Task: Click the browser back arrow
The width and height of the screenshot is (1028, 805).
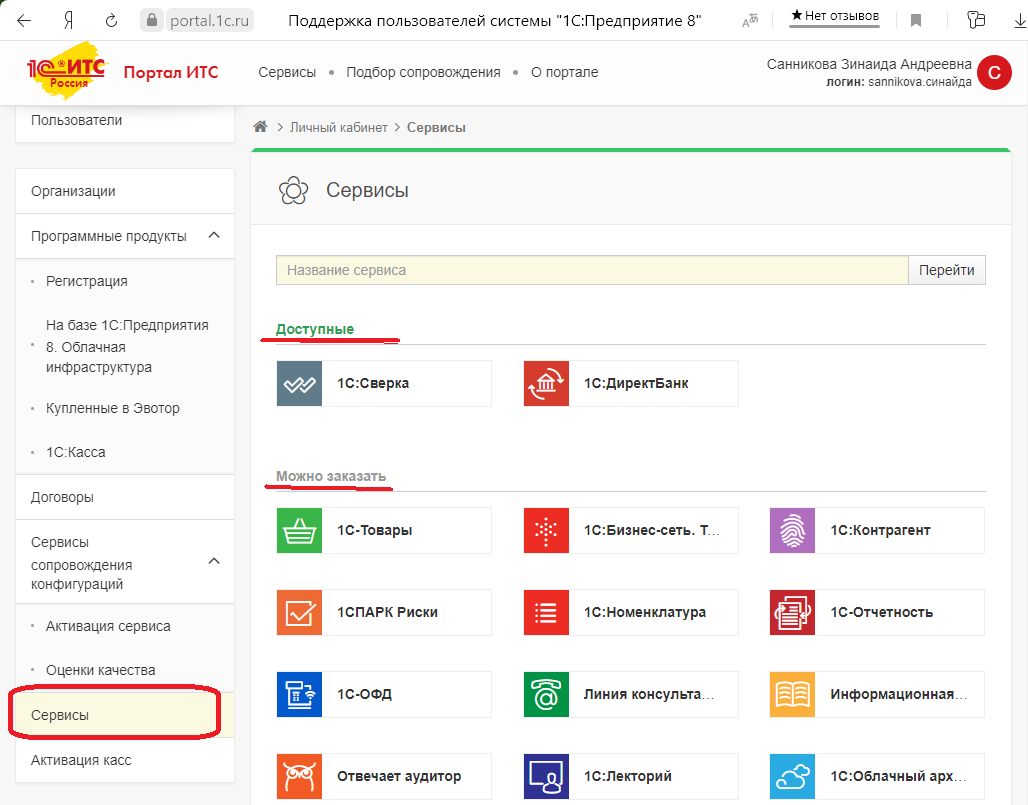Action: pyautogui.click(x=24, y=20)
